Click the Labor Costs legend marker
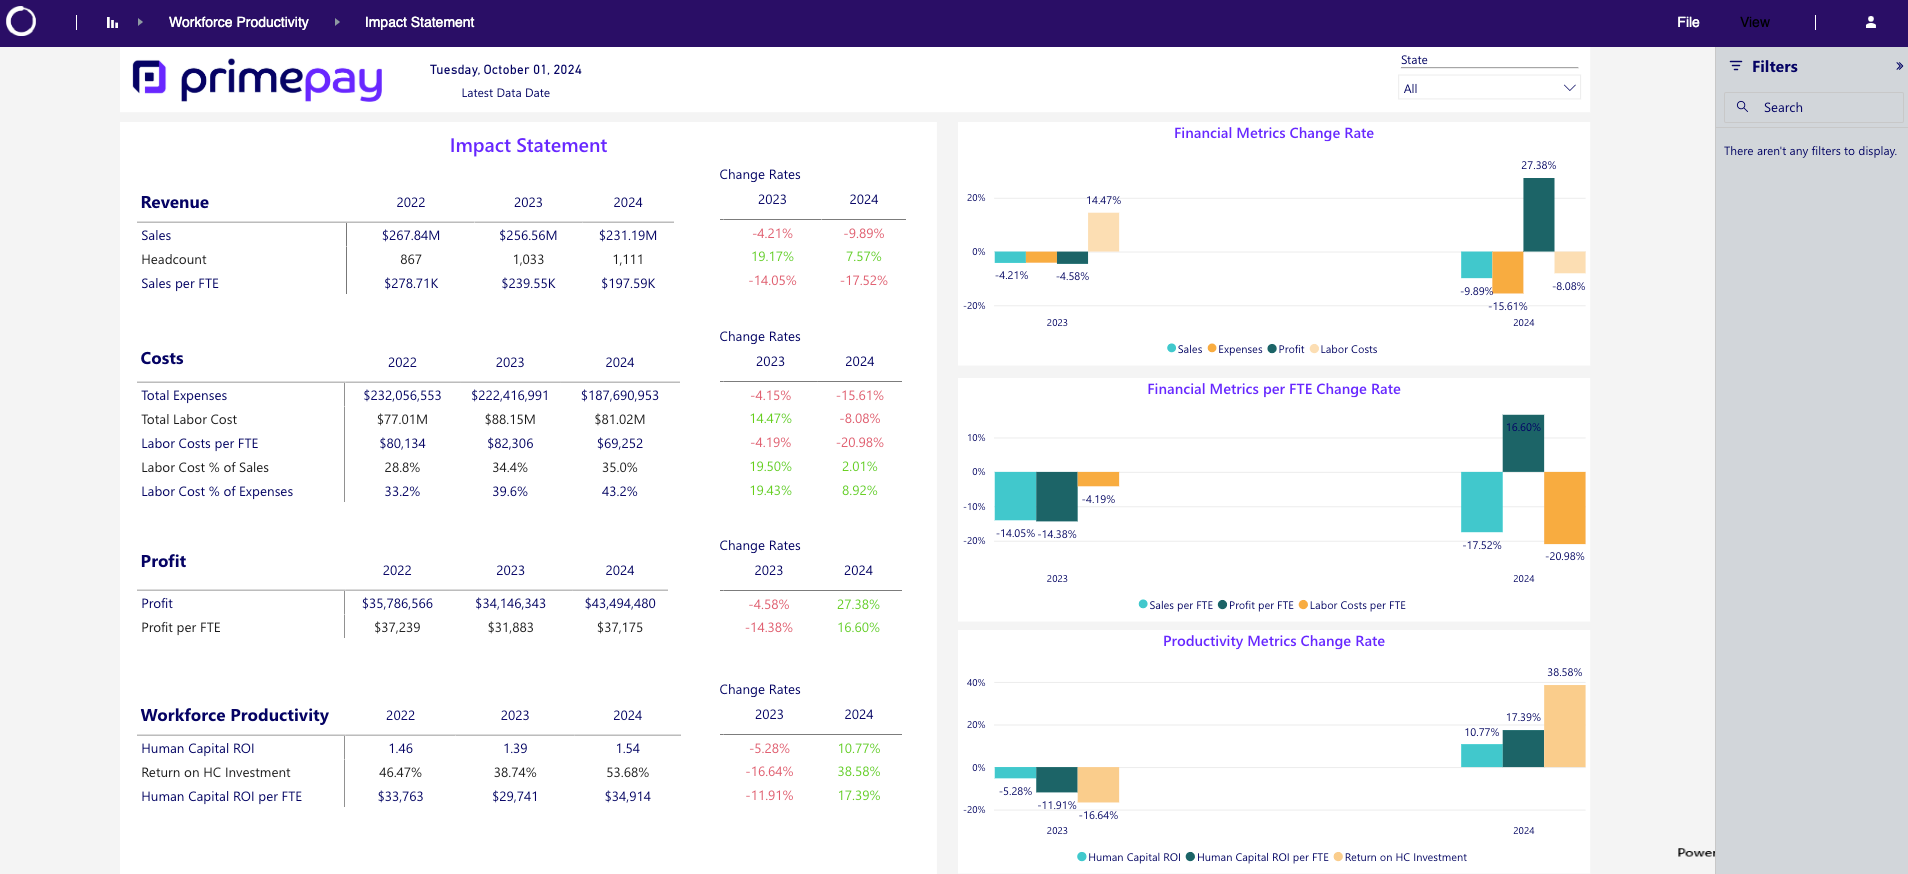Viewport: 1908px width, 874px height. point(1314,348)
